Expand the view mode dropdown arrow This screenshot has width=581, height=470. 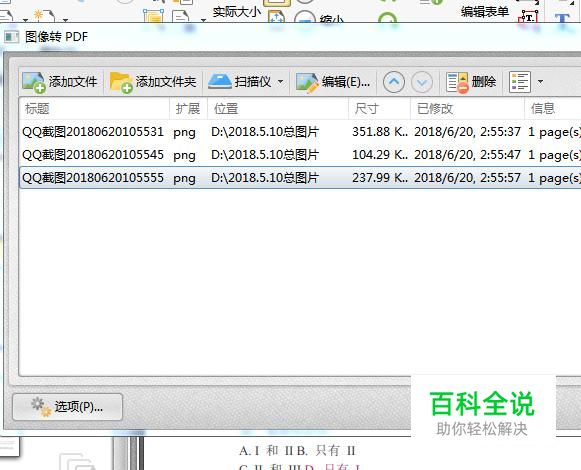pos(540,82)
